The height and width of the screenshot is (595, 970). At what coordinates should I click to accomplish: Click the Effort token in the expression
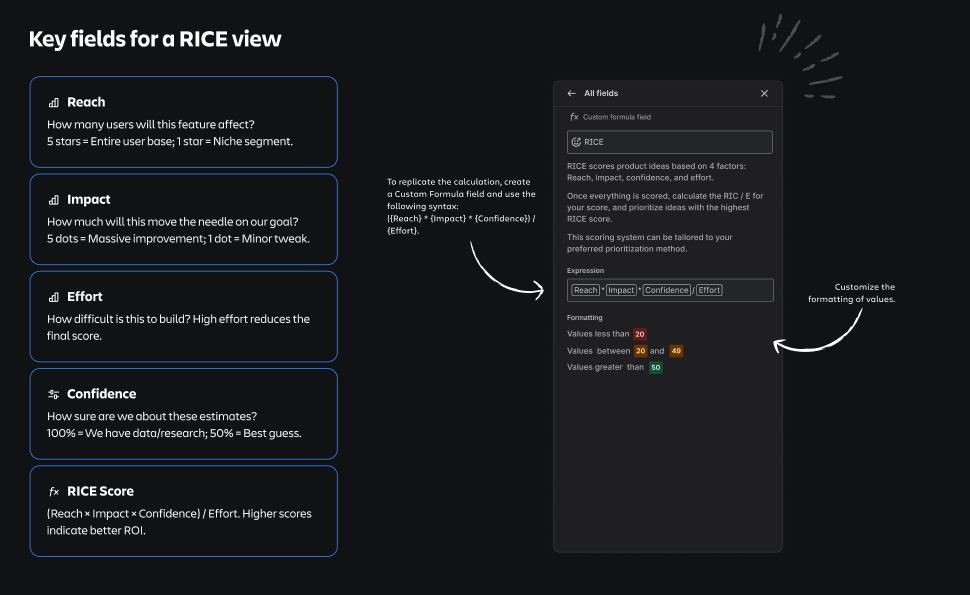click(x=709, y=290)
